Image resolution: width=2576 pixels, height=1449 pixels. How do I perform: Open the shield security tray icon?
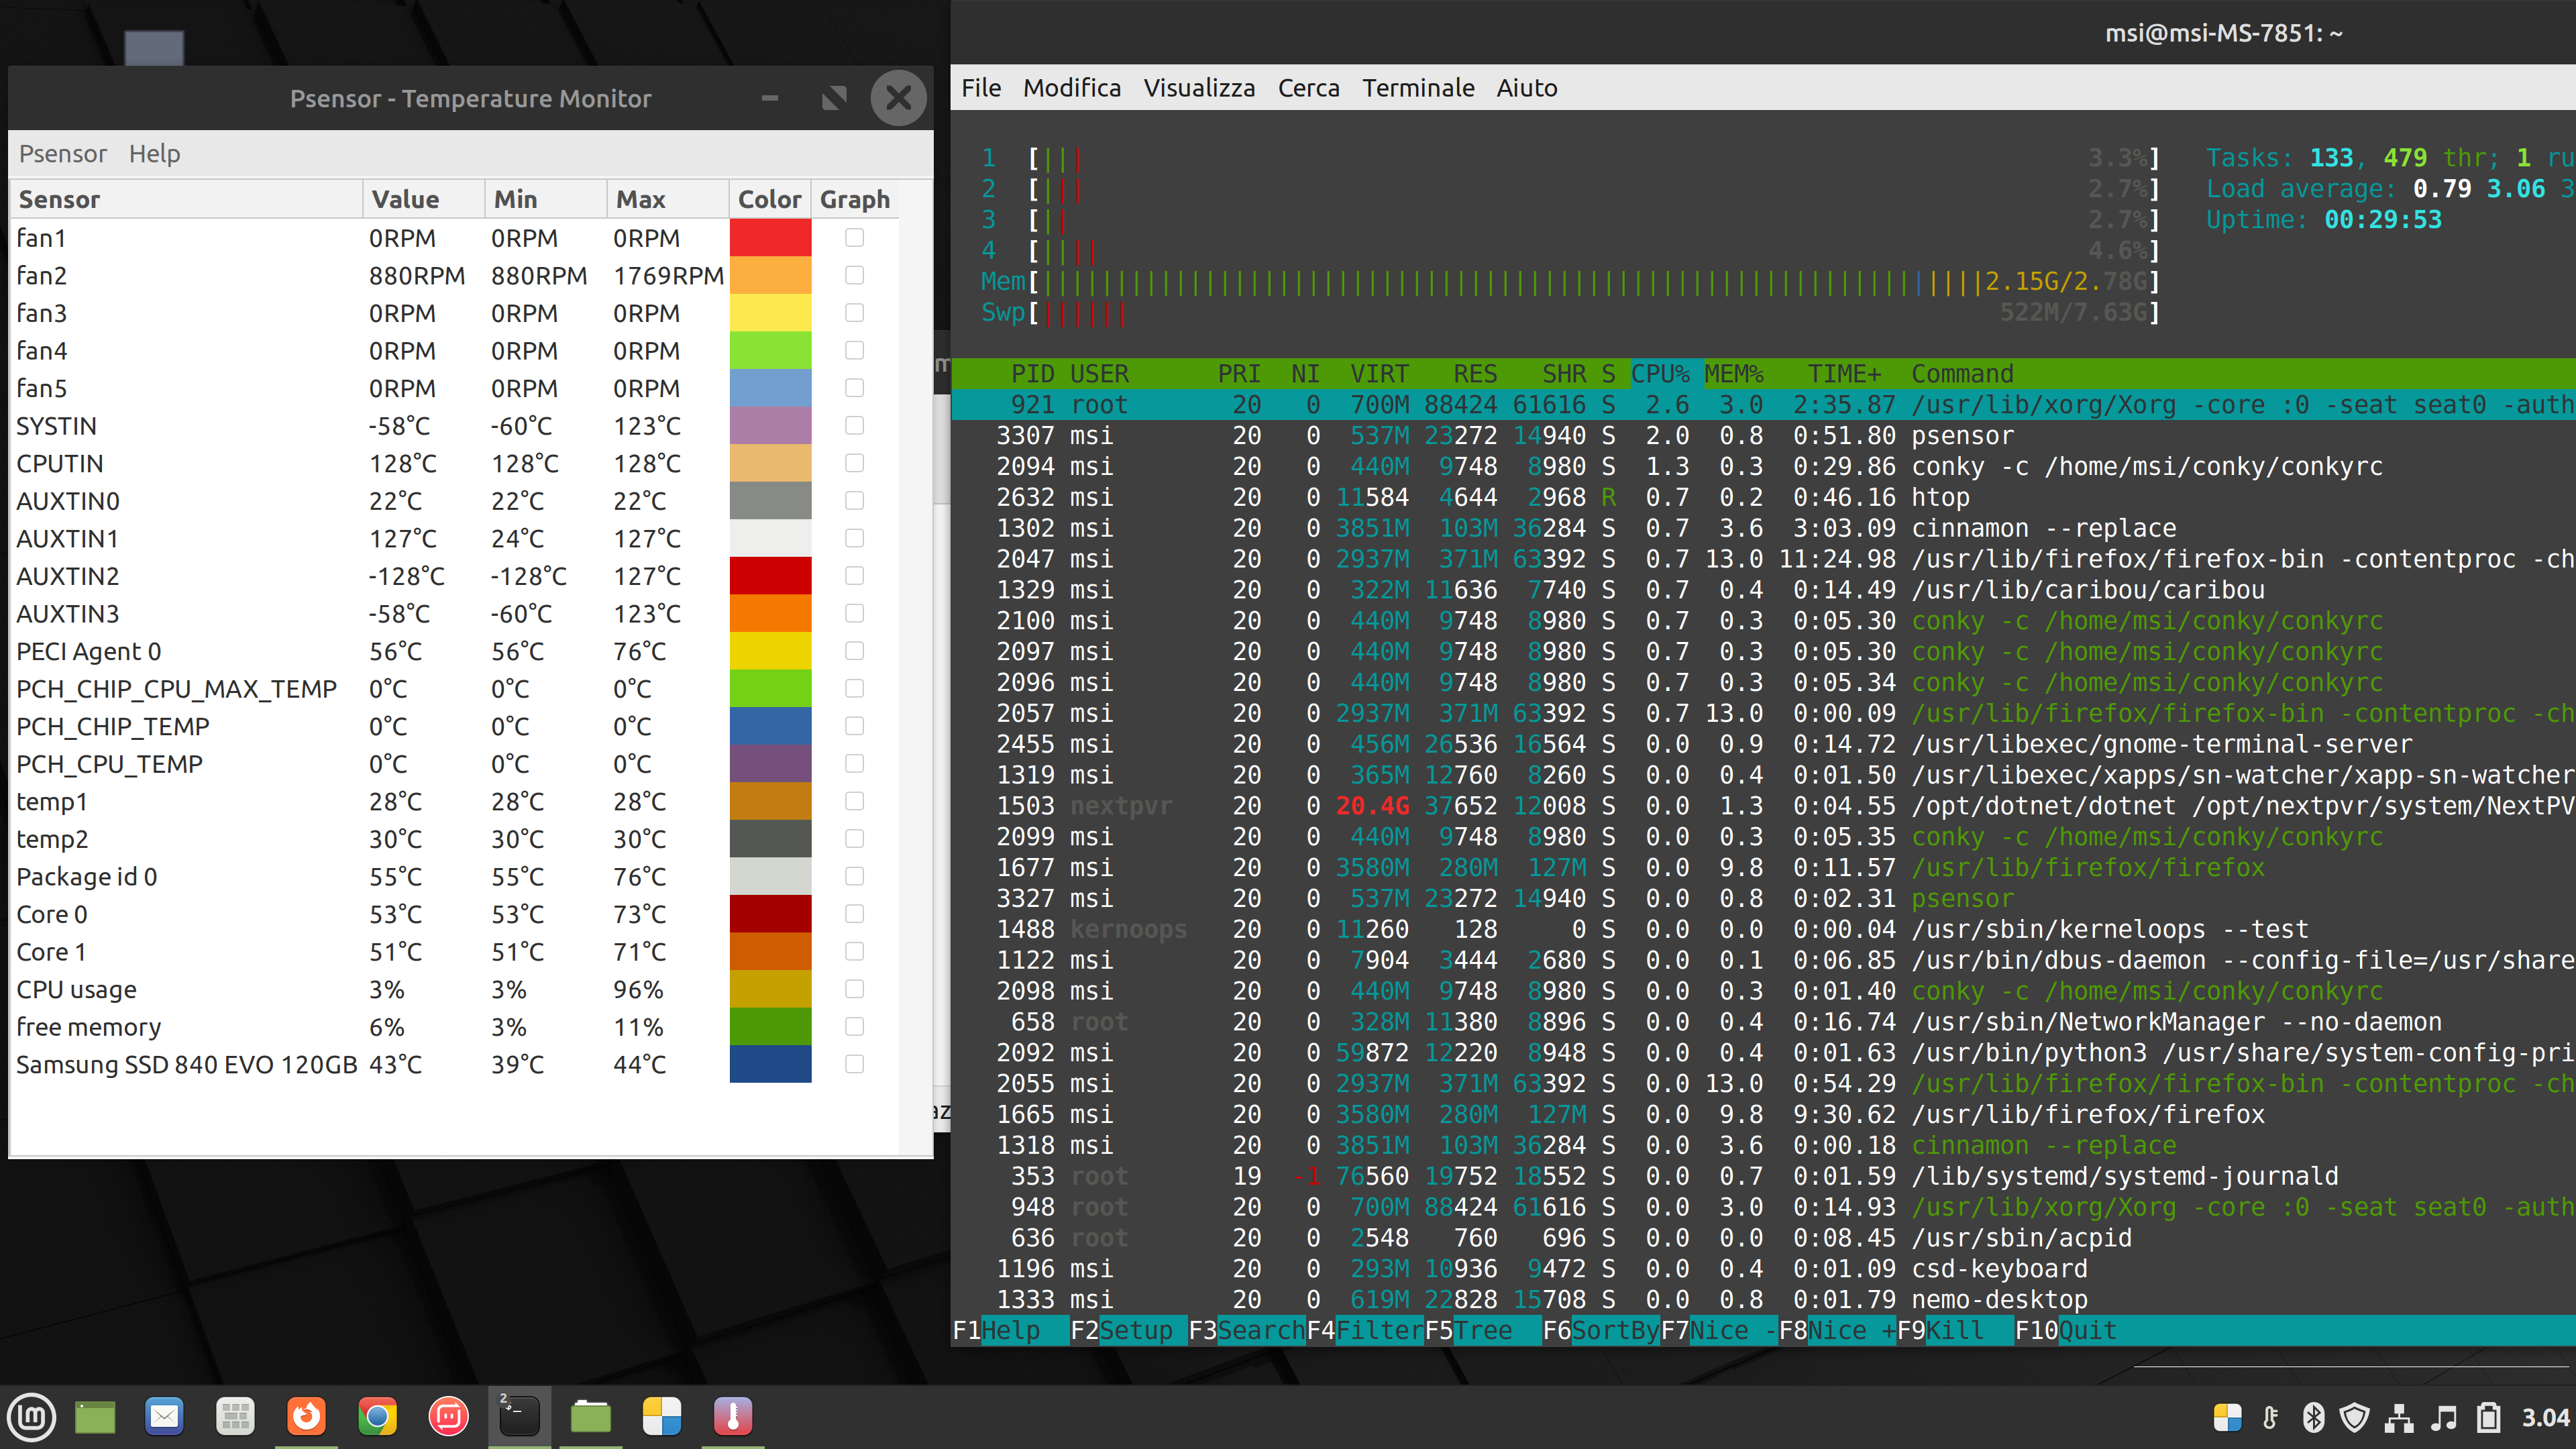(2355, 1418)
